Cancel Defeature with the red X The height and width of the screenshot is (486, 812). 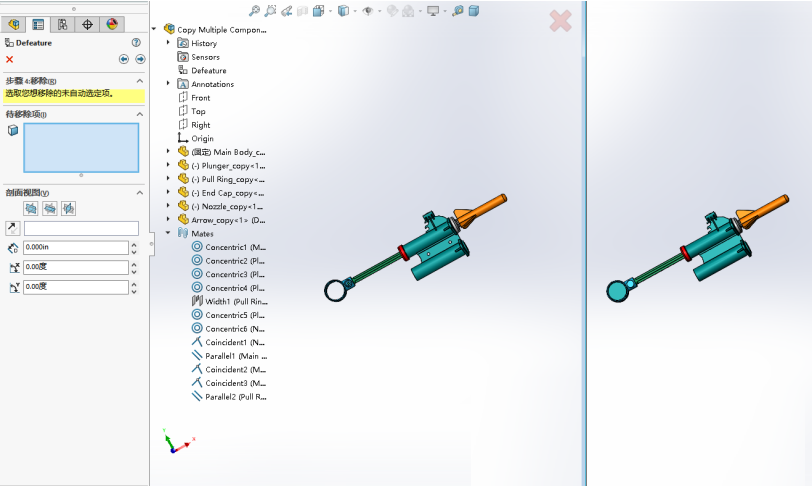pyautogui.click(x=10, y=60)
